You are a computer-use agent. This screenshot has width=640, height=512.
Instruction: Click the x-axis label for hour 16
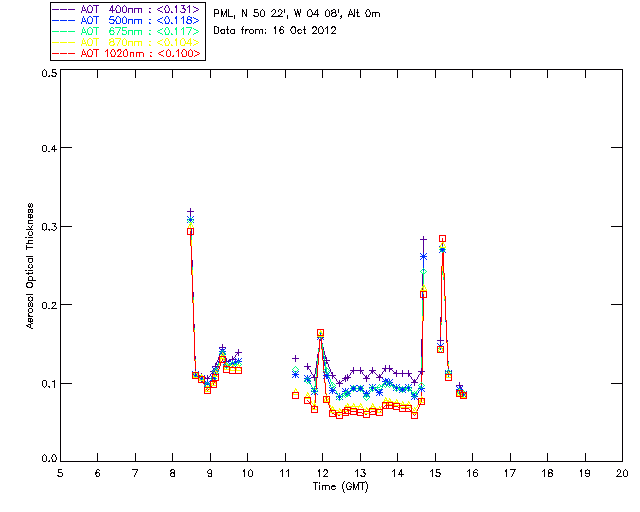472,473
